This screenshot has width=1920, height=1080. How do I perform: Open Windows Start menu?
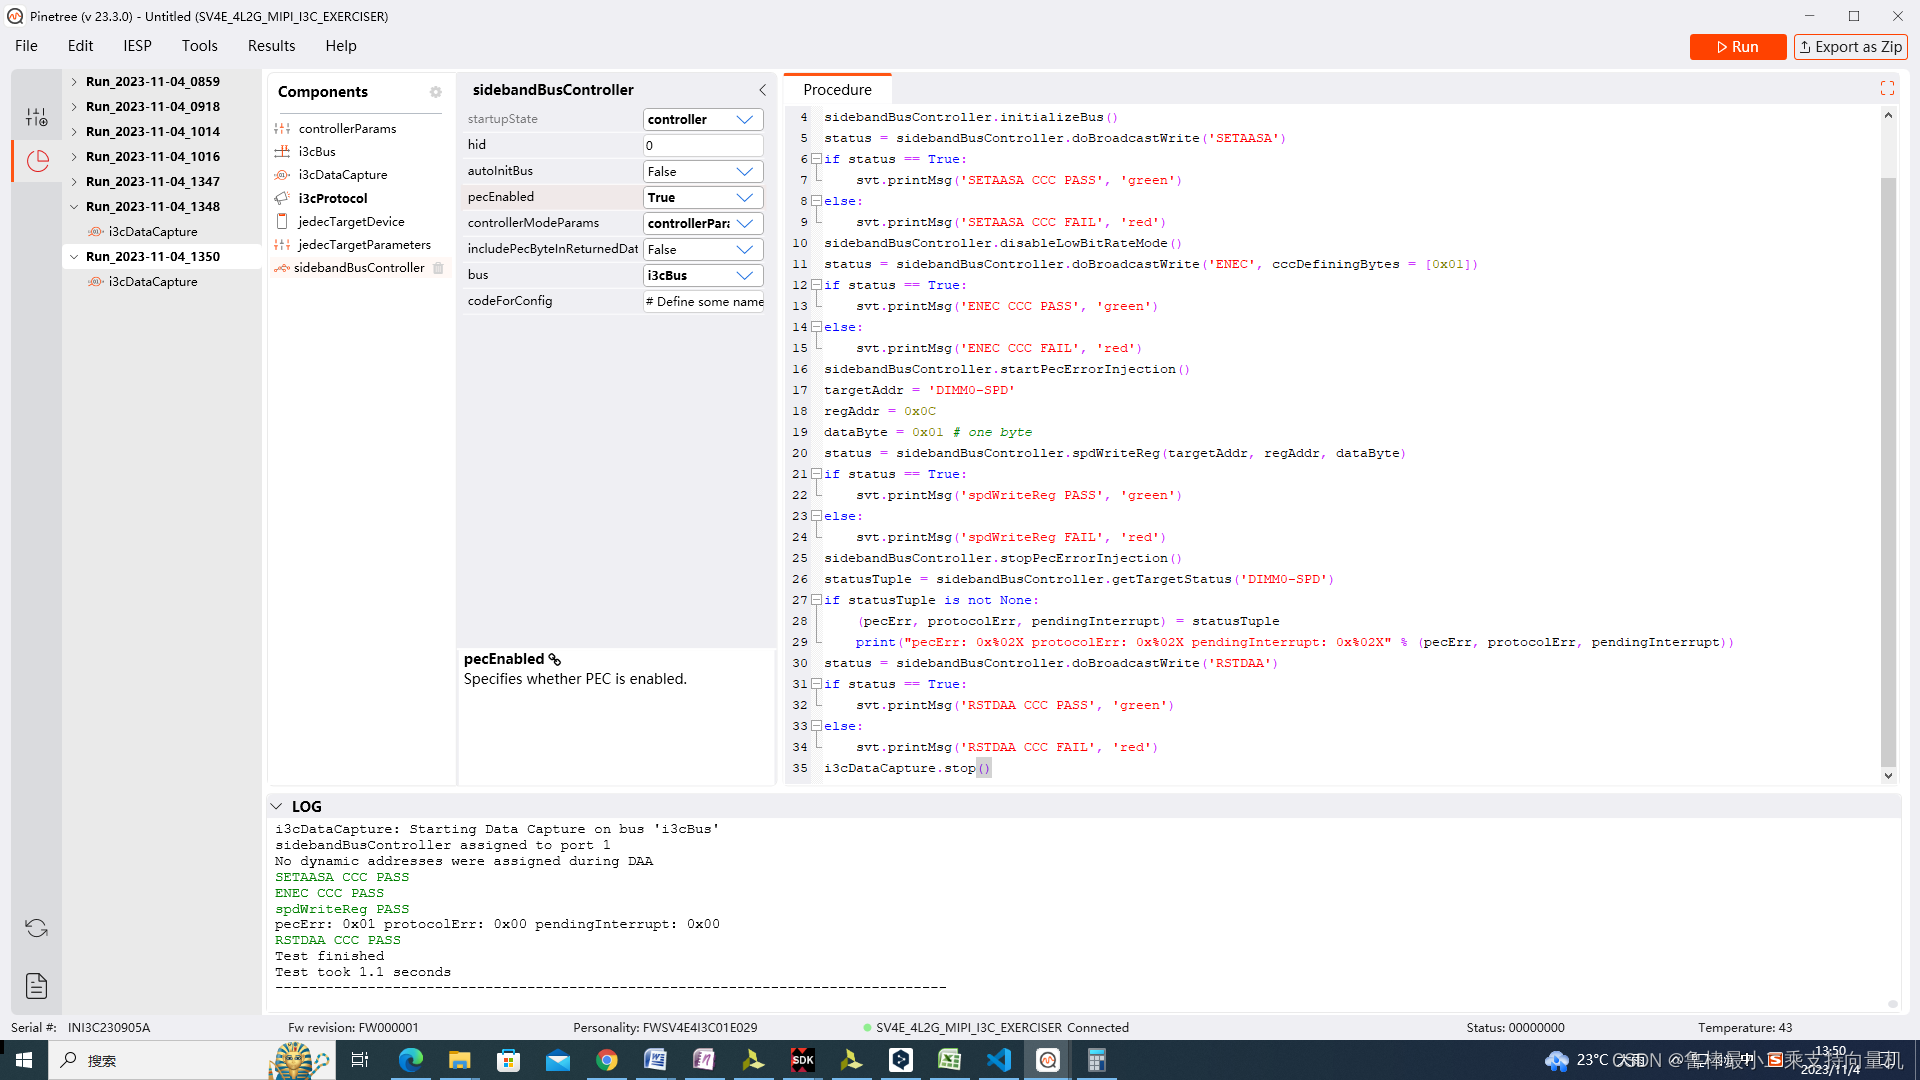pos(24,1060)
